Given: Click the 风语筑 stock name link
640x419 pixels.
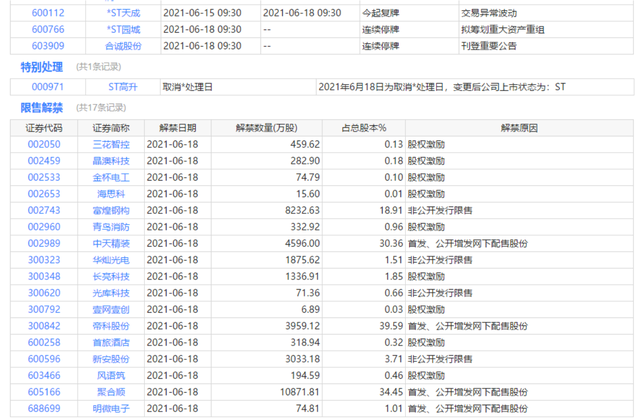Looking at the screenshot, I should pyautogui.click(x=111, y=375).
